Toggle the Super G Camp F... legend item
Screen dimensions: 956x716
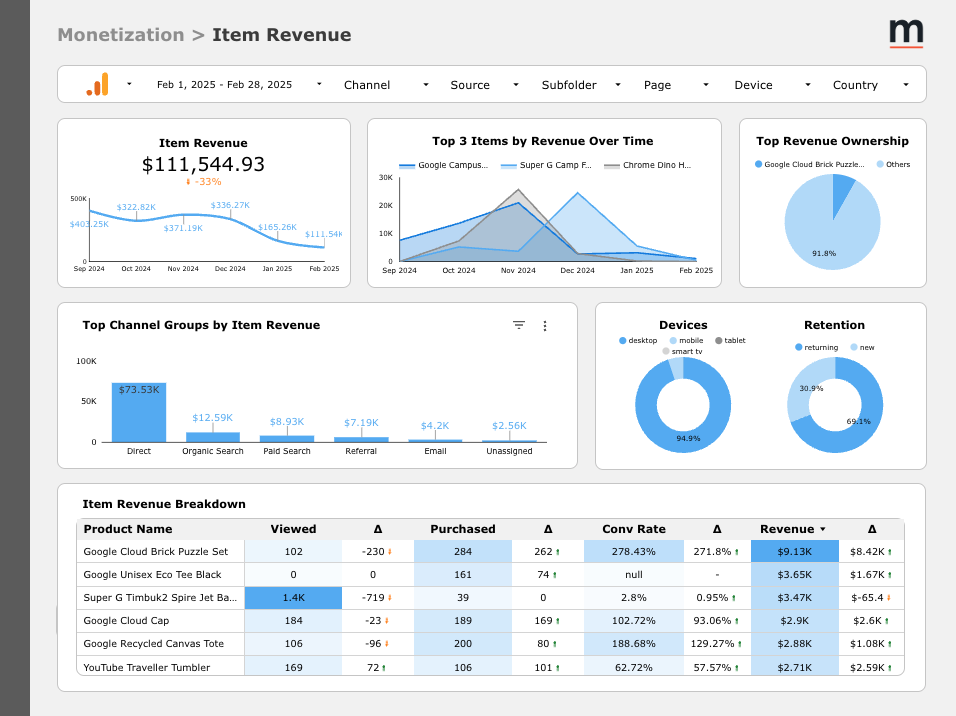546,165
